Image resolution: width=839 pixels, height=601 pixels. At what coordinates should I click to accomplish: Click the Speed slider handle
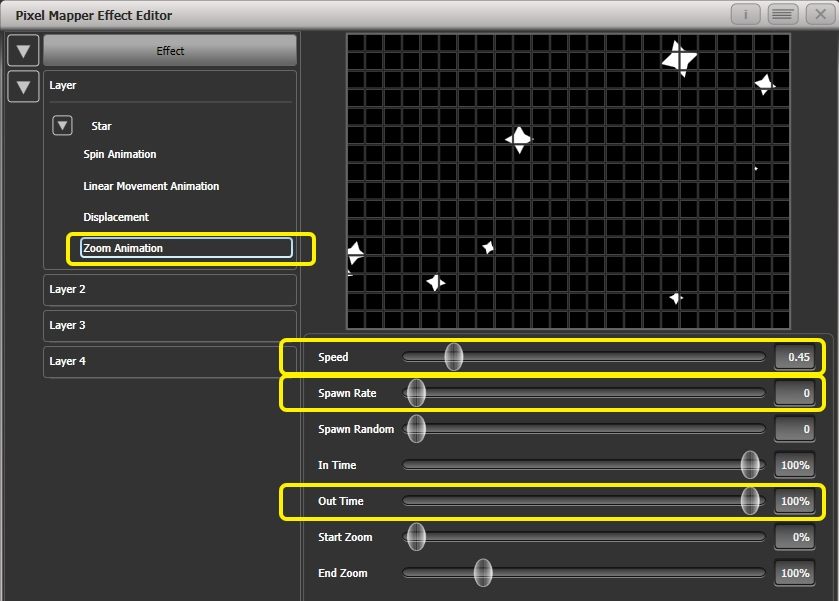(x=452, y=356)
